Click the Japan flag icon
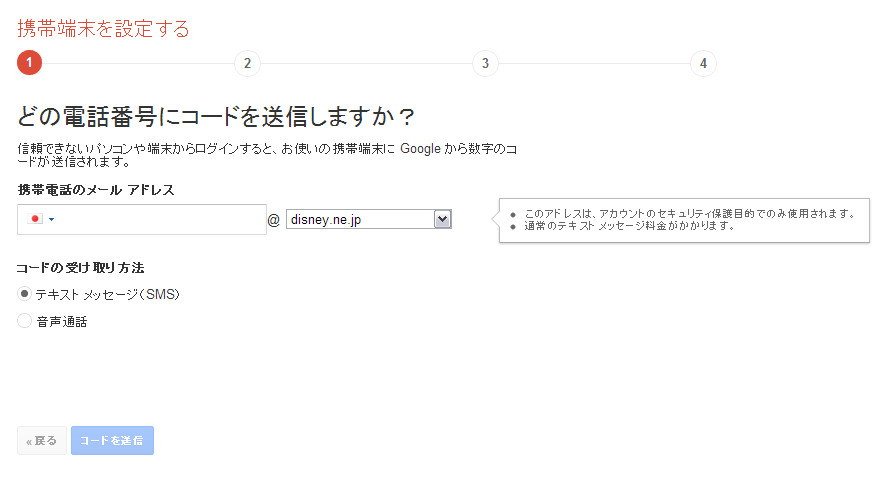Viewport: 874px width, 485px height. point(36,219)
